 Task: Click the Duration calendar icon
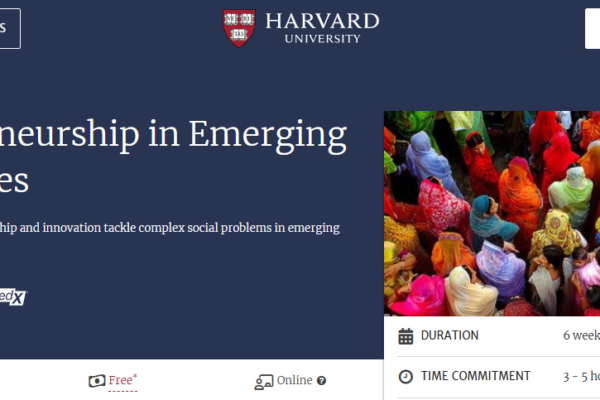coord(406,336)
